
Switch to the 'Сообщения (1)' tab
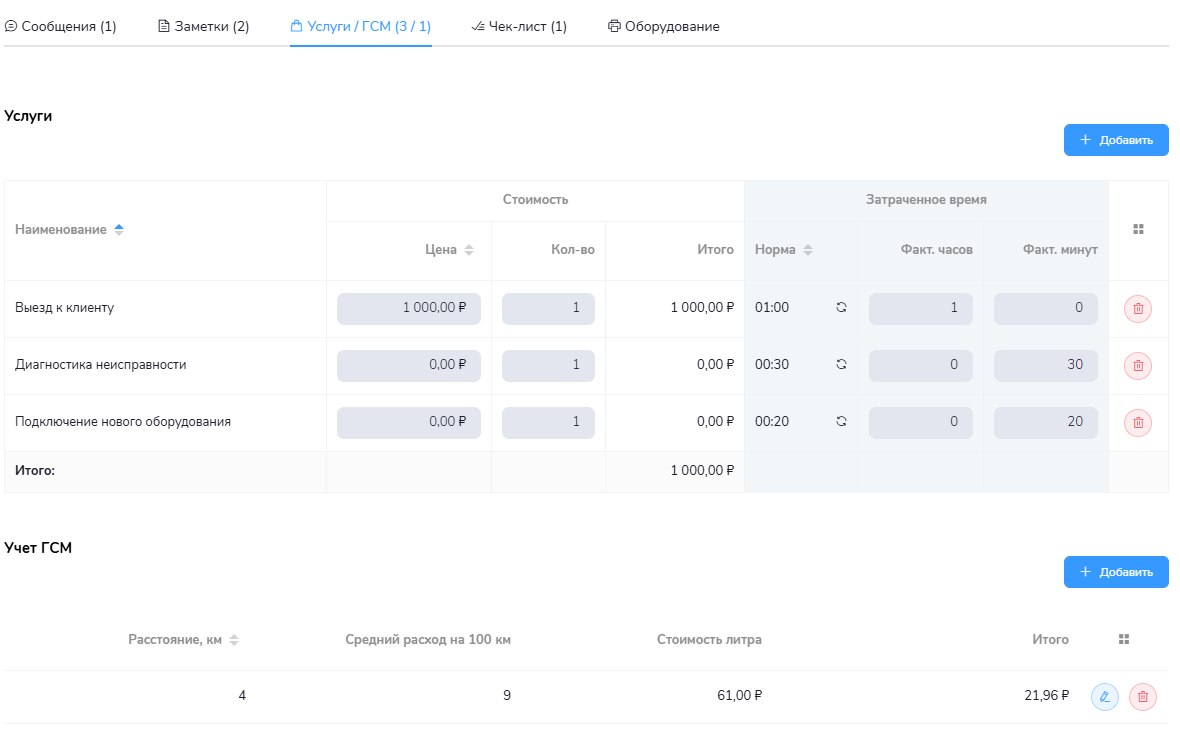[61, 26]
